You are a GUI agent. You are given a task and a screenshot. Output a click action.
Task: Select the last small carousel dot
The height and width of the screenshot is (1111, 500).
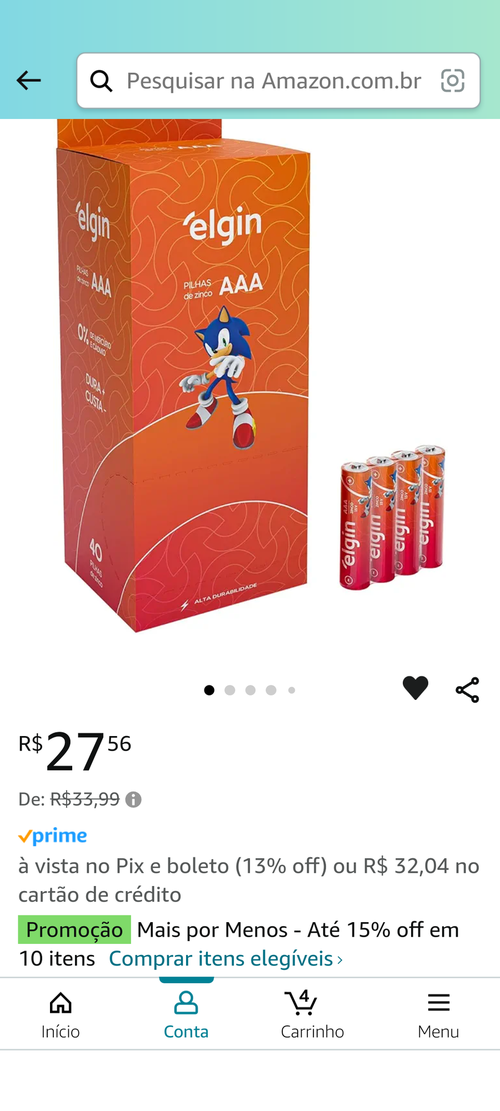(291, 690)
